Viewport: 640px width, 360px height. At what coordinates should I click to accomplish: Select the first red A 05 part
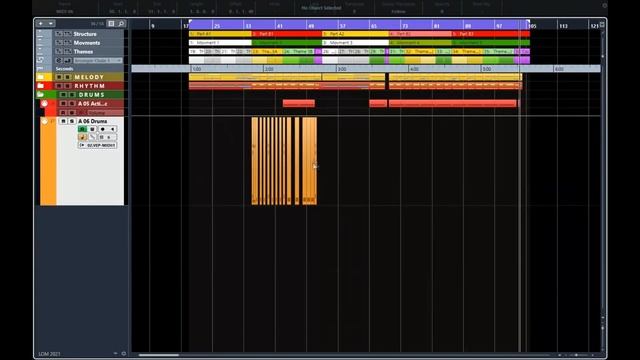pos(299,104)
